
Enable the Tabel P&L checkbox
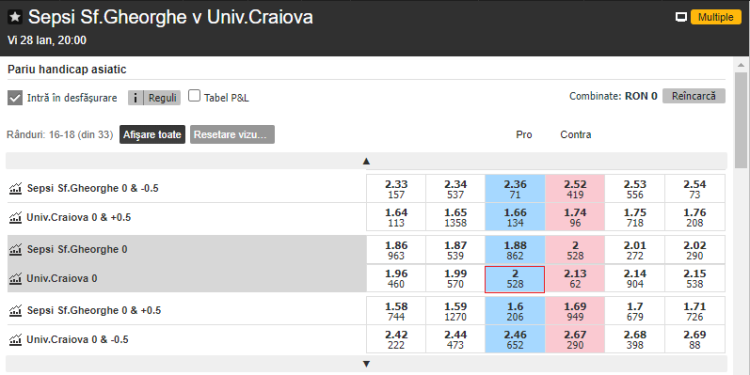194,96
